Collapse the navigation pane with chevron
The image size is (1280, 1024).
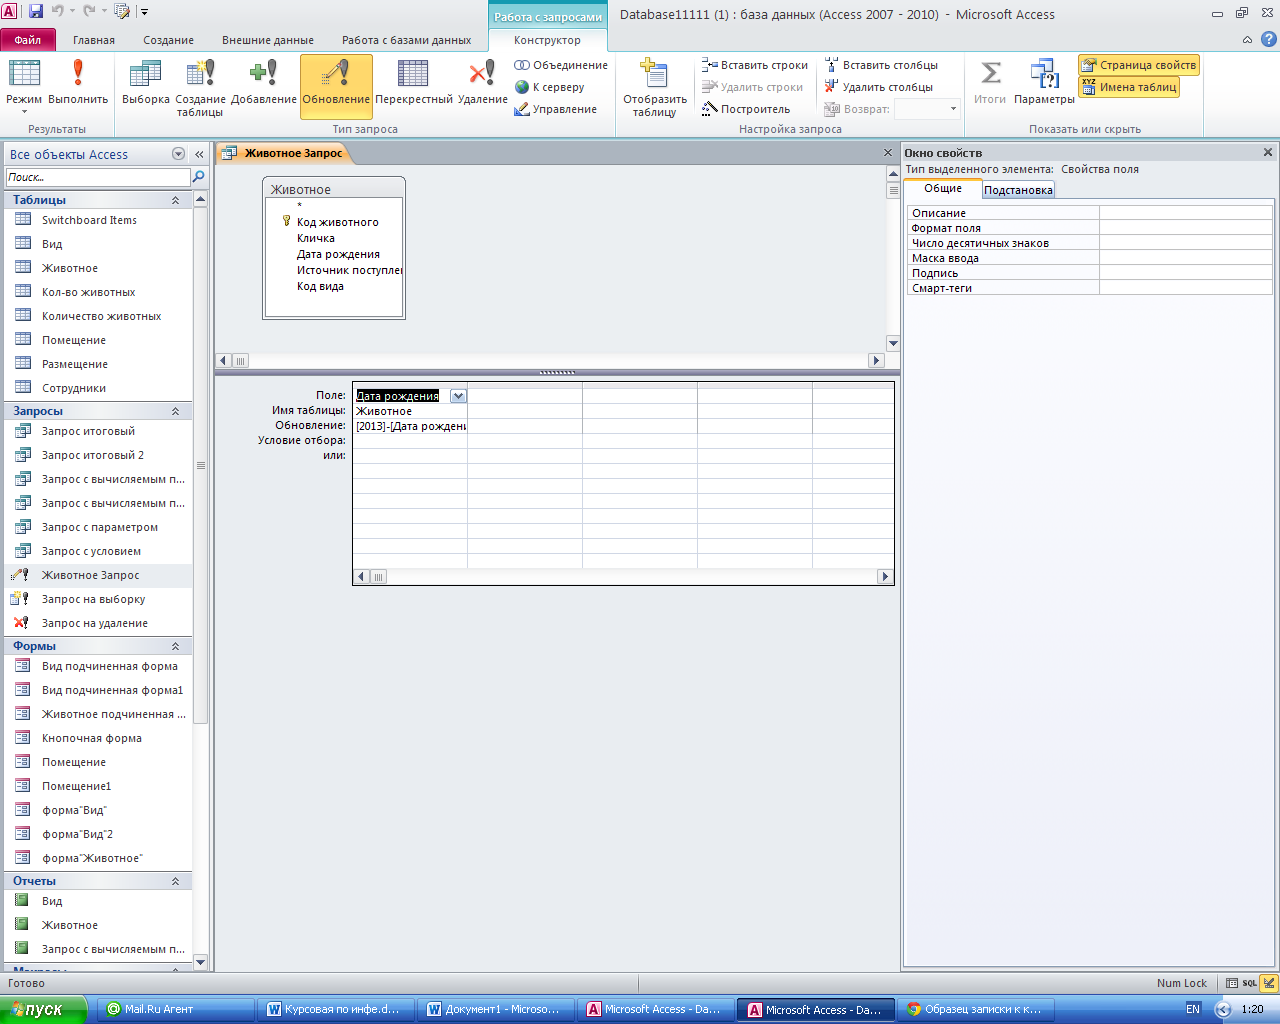point(199,154)
